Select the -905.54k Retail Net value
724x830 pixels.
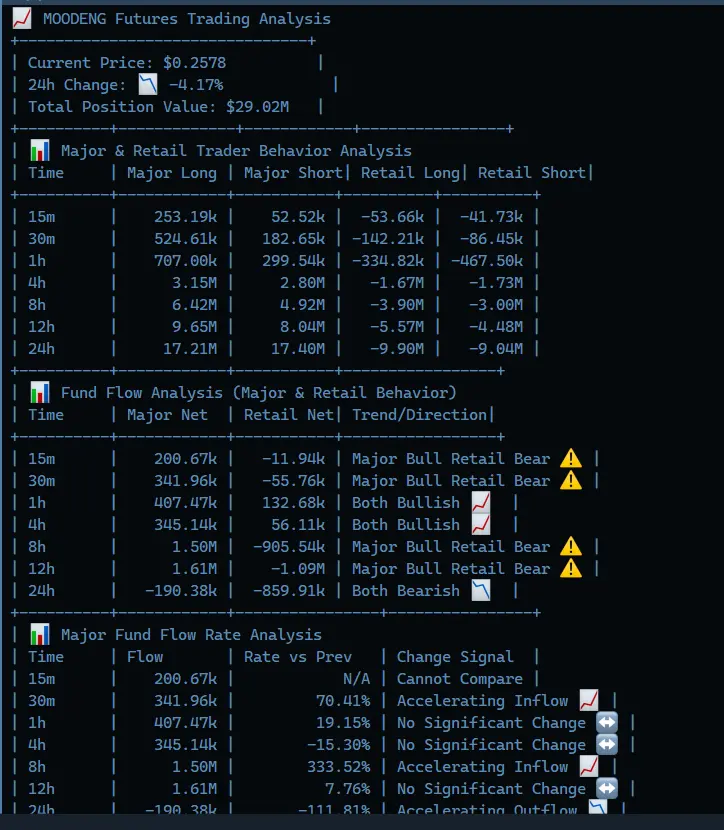(x=289, y=546)
